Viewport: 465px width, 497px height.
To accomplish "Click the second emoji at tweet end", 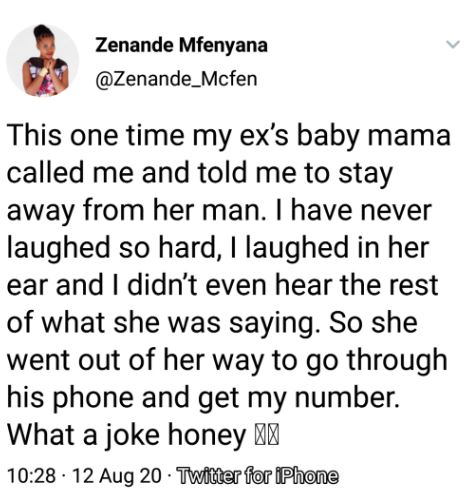I will click(273, 436).
